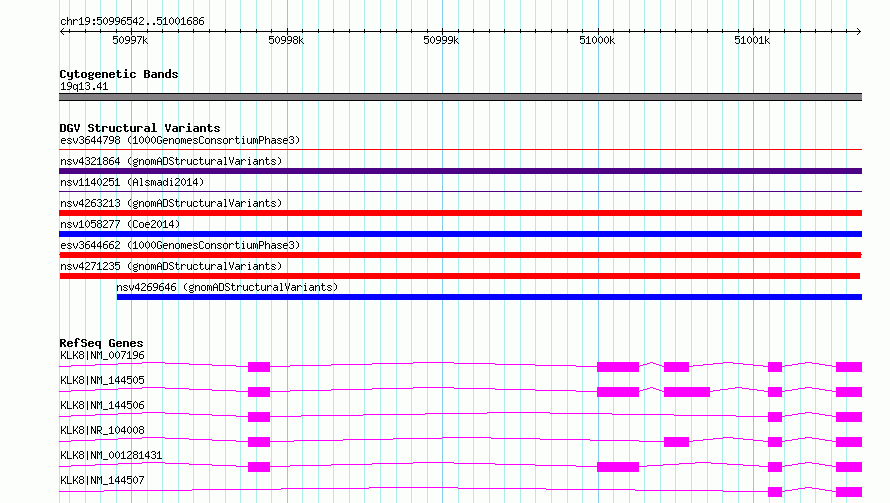Click the exon at 51000k in NM_001281431
The height and width of the screenshot is (503, 890).
click(618, 467)
